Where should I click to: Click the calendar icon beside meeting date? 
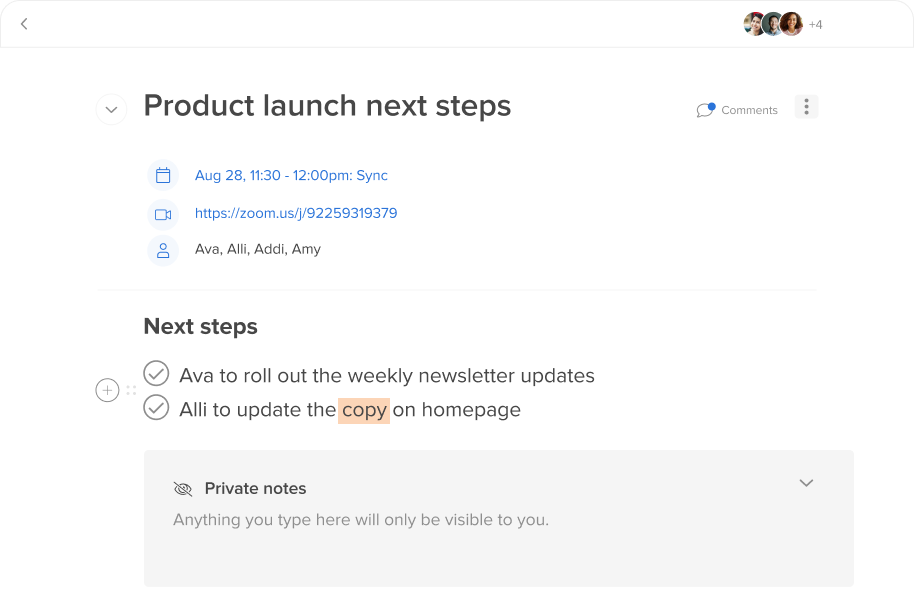163,175
